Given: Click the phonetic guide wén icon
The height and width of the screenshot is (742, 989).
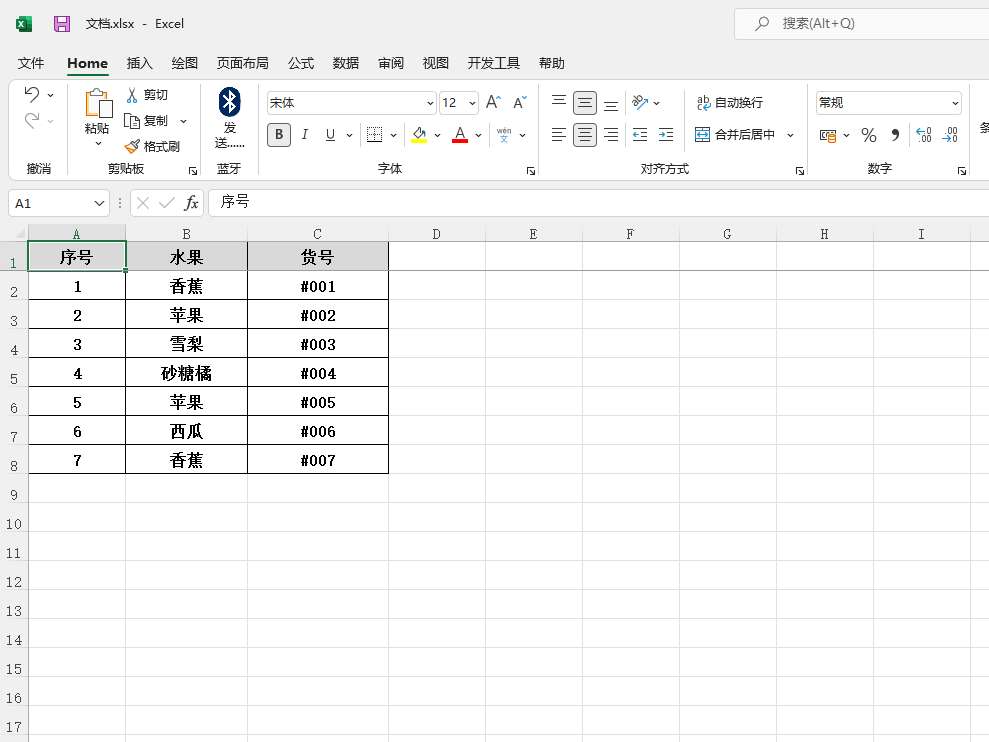Looking at the screenshot, I should click(504, 134).
